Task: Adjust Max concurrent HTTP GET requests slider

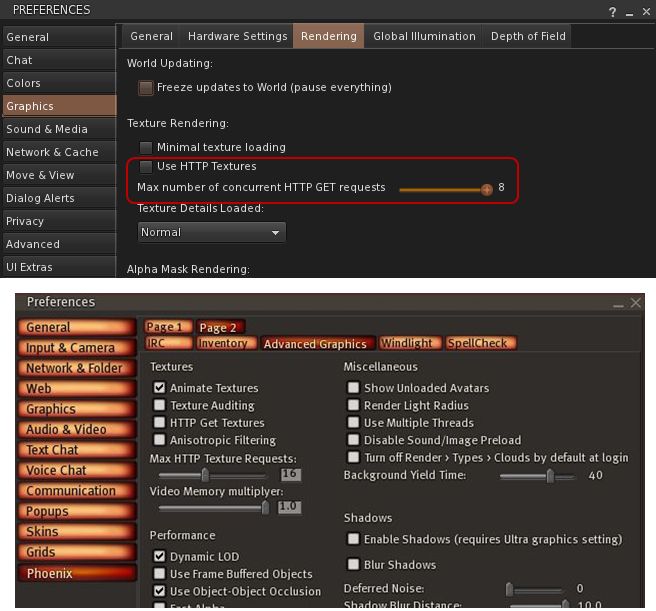Action: point(487,189)
